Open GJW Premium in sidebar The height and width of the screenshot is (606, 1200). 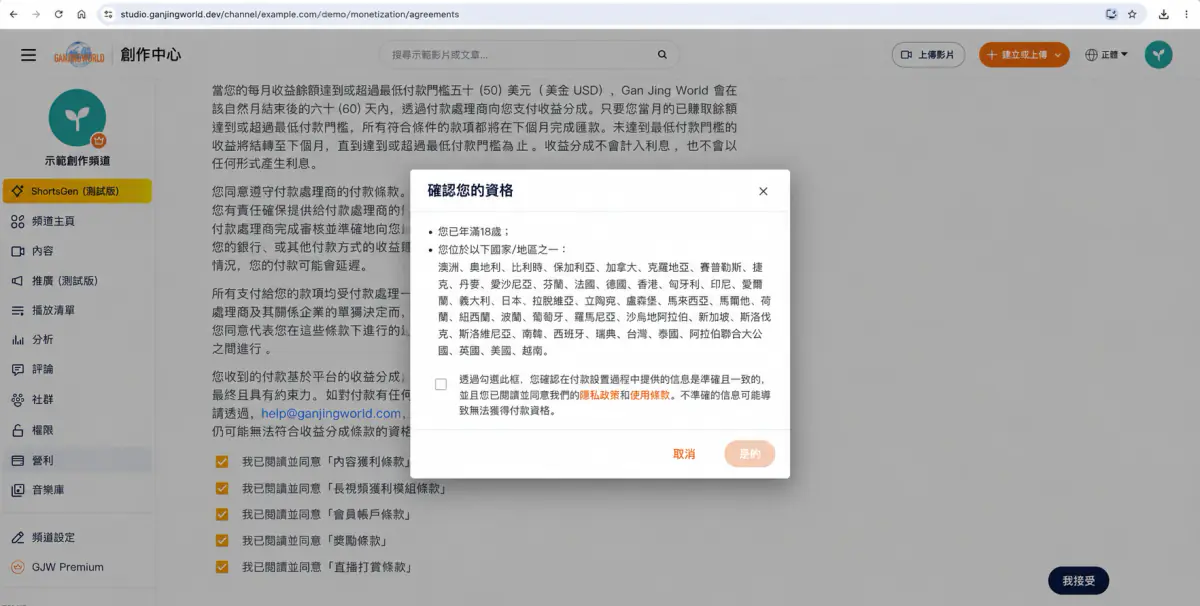point(77,567)
